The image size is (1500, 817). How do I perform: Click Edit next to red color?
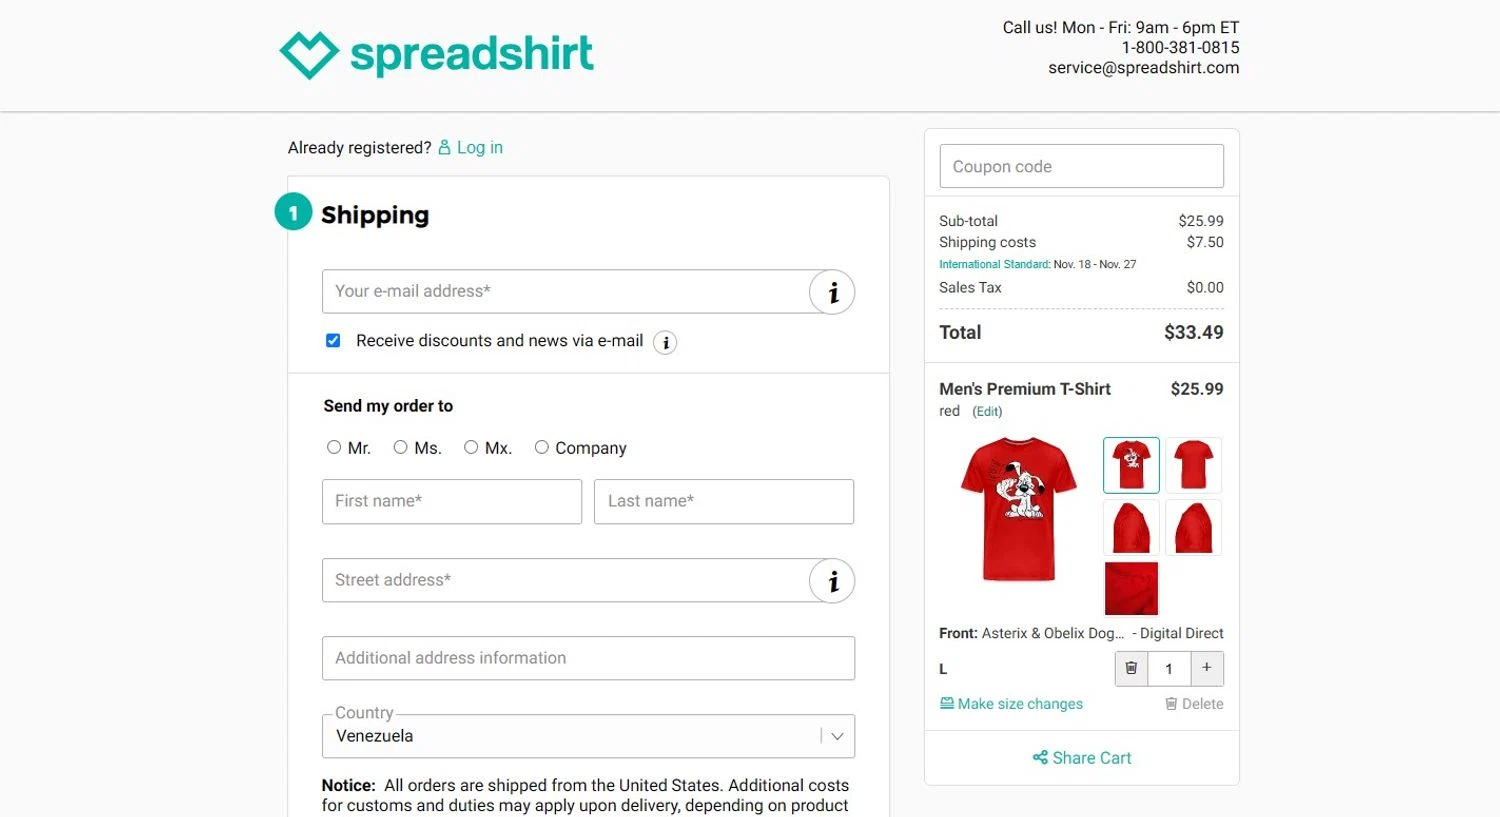coord(987,412)
